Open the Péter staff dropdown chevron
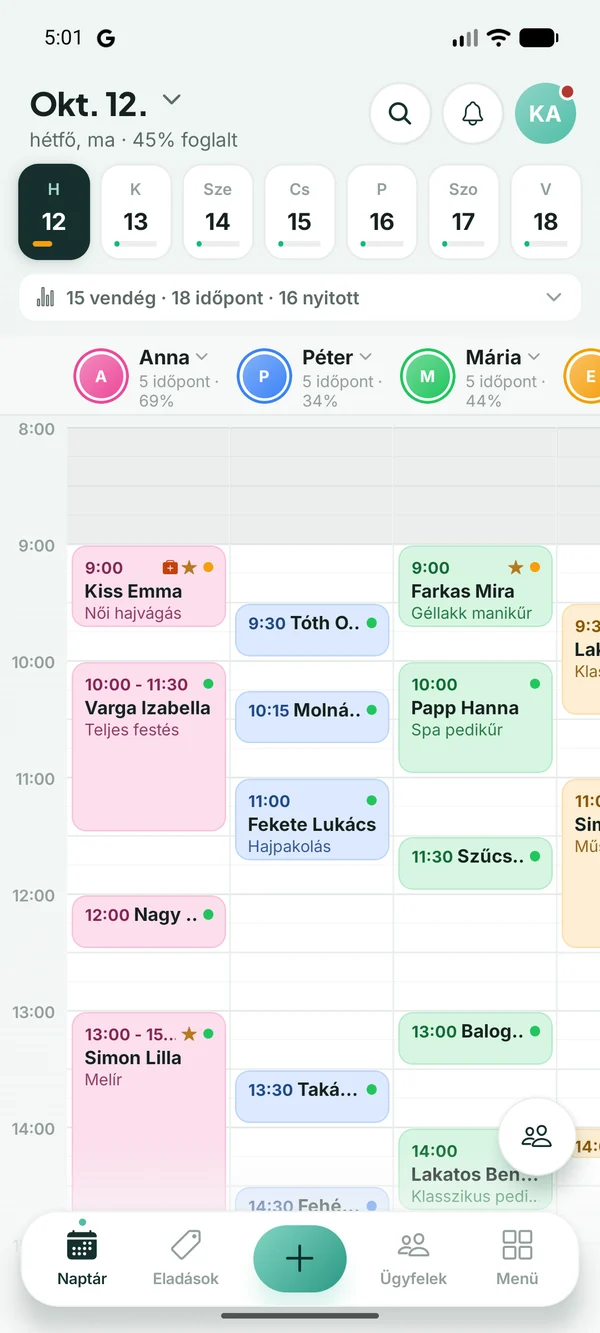This screenshot has width=600, height=1333. [x=365, y=357]
